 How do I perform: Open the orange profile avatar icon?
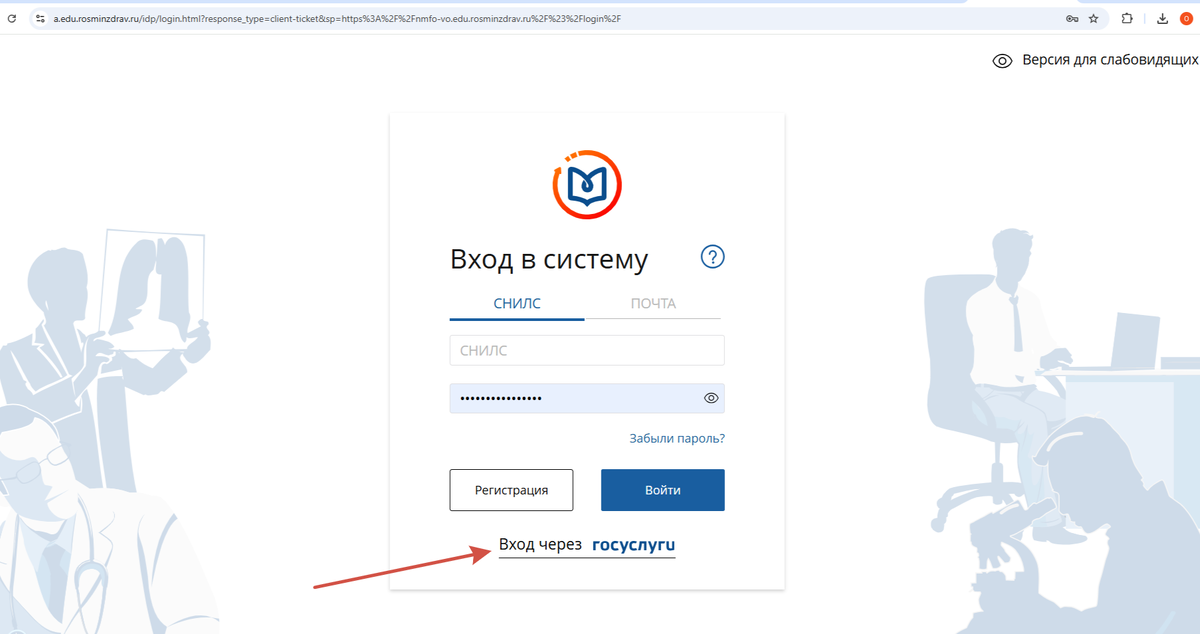[x=1186, y=18]
